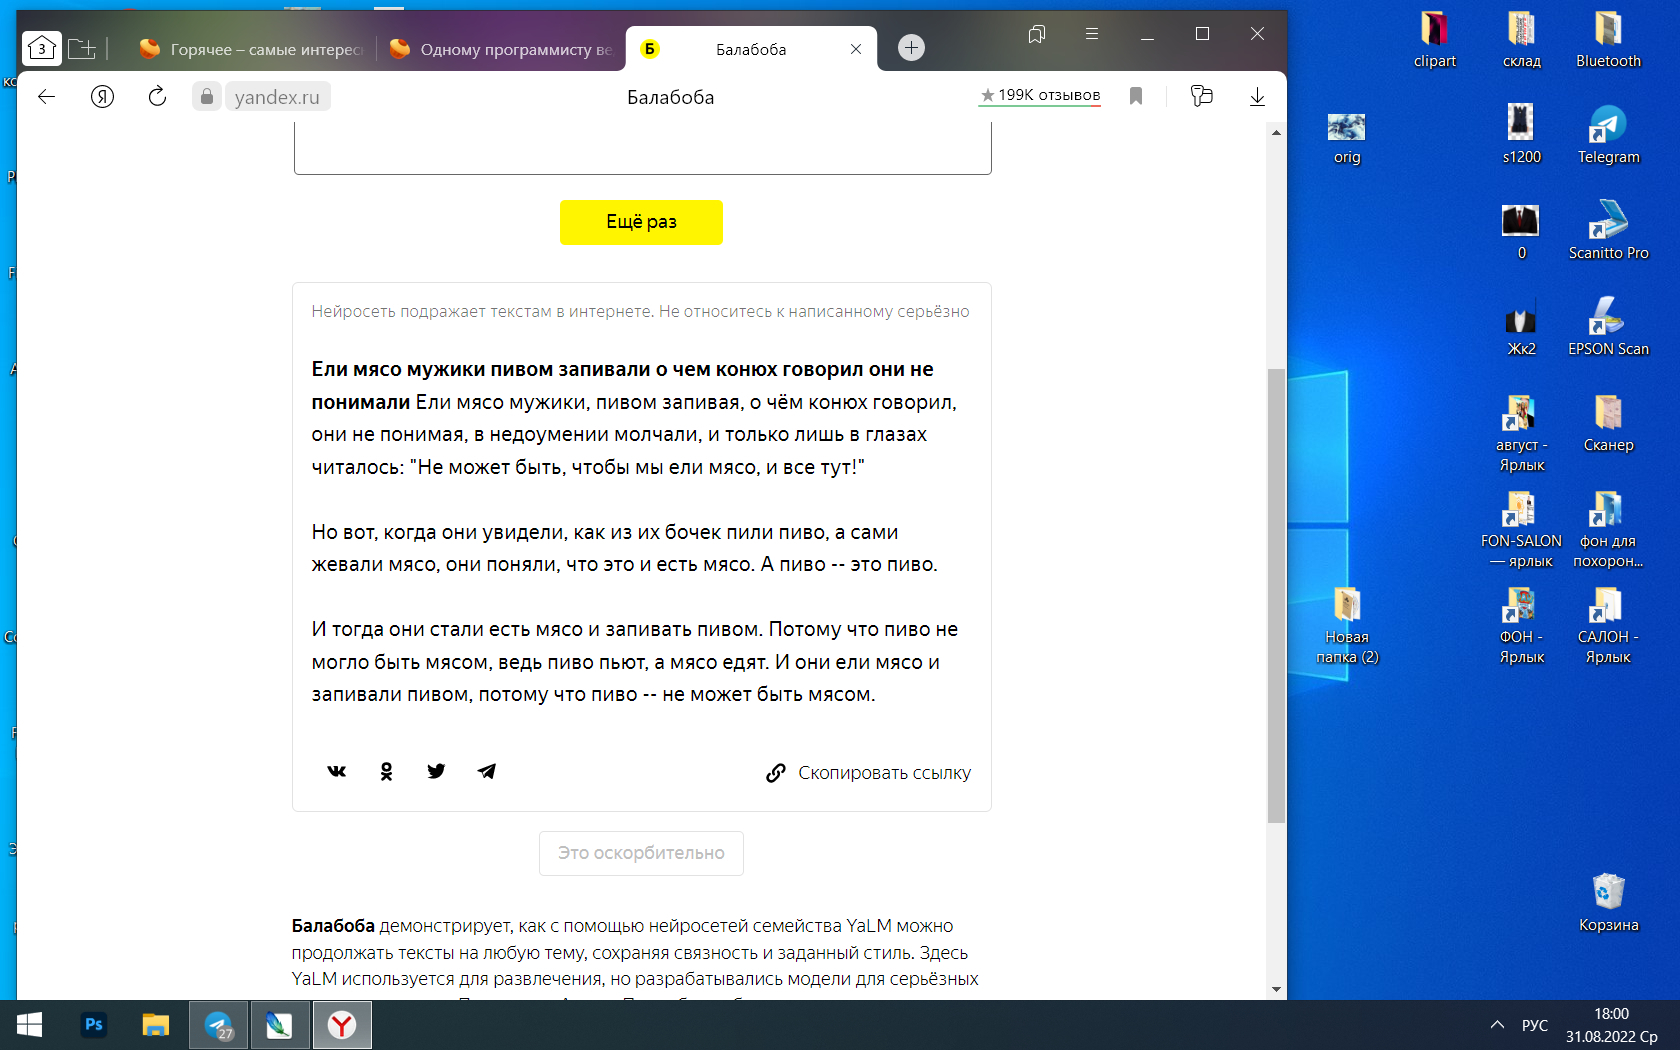
Task: Go back with the back arrow
Action: (x=46, y=97)
